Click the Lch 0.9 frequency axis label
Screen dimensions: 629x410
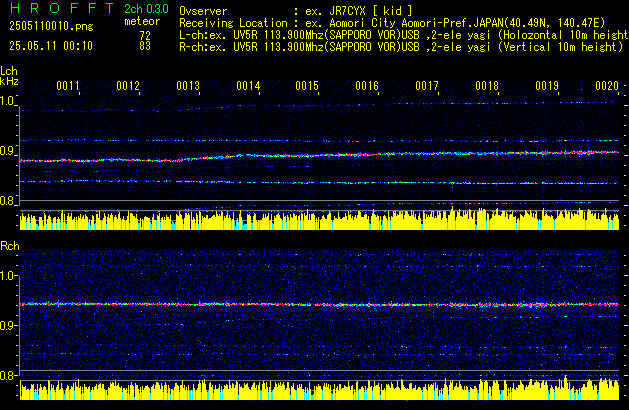coord(7,151)
